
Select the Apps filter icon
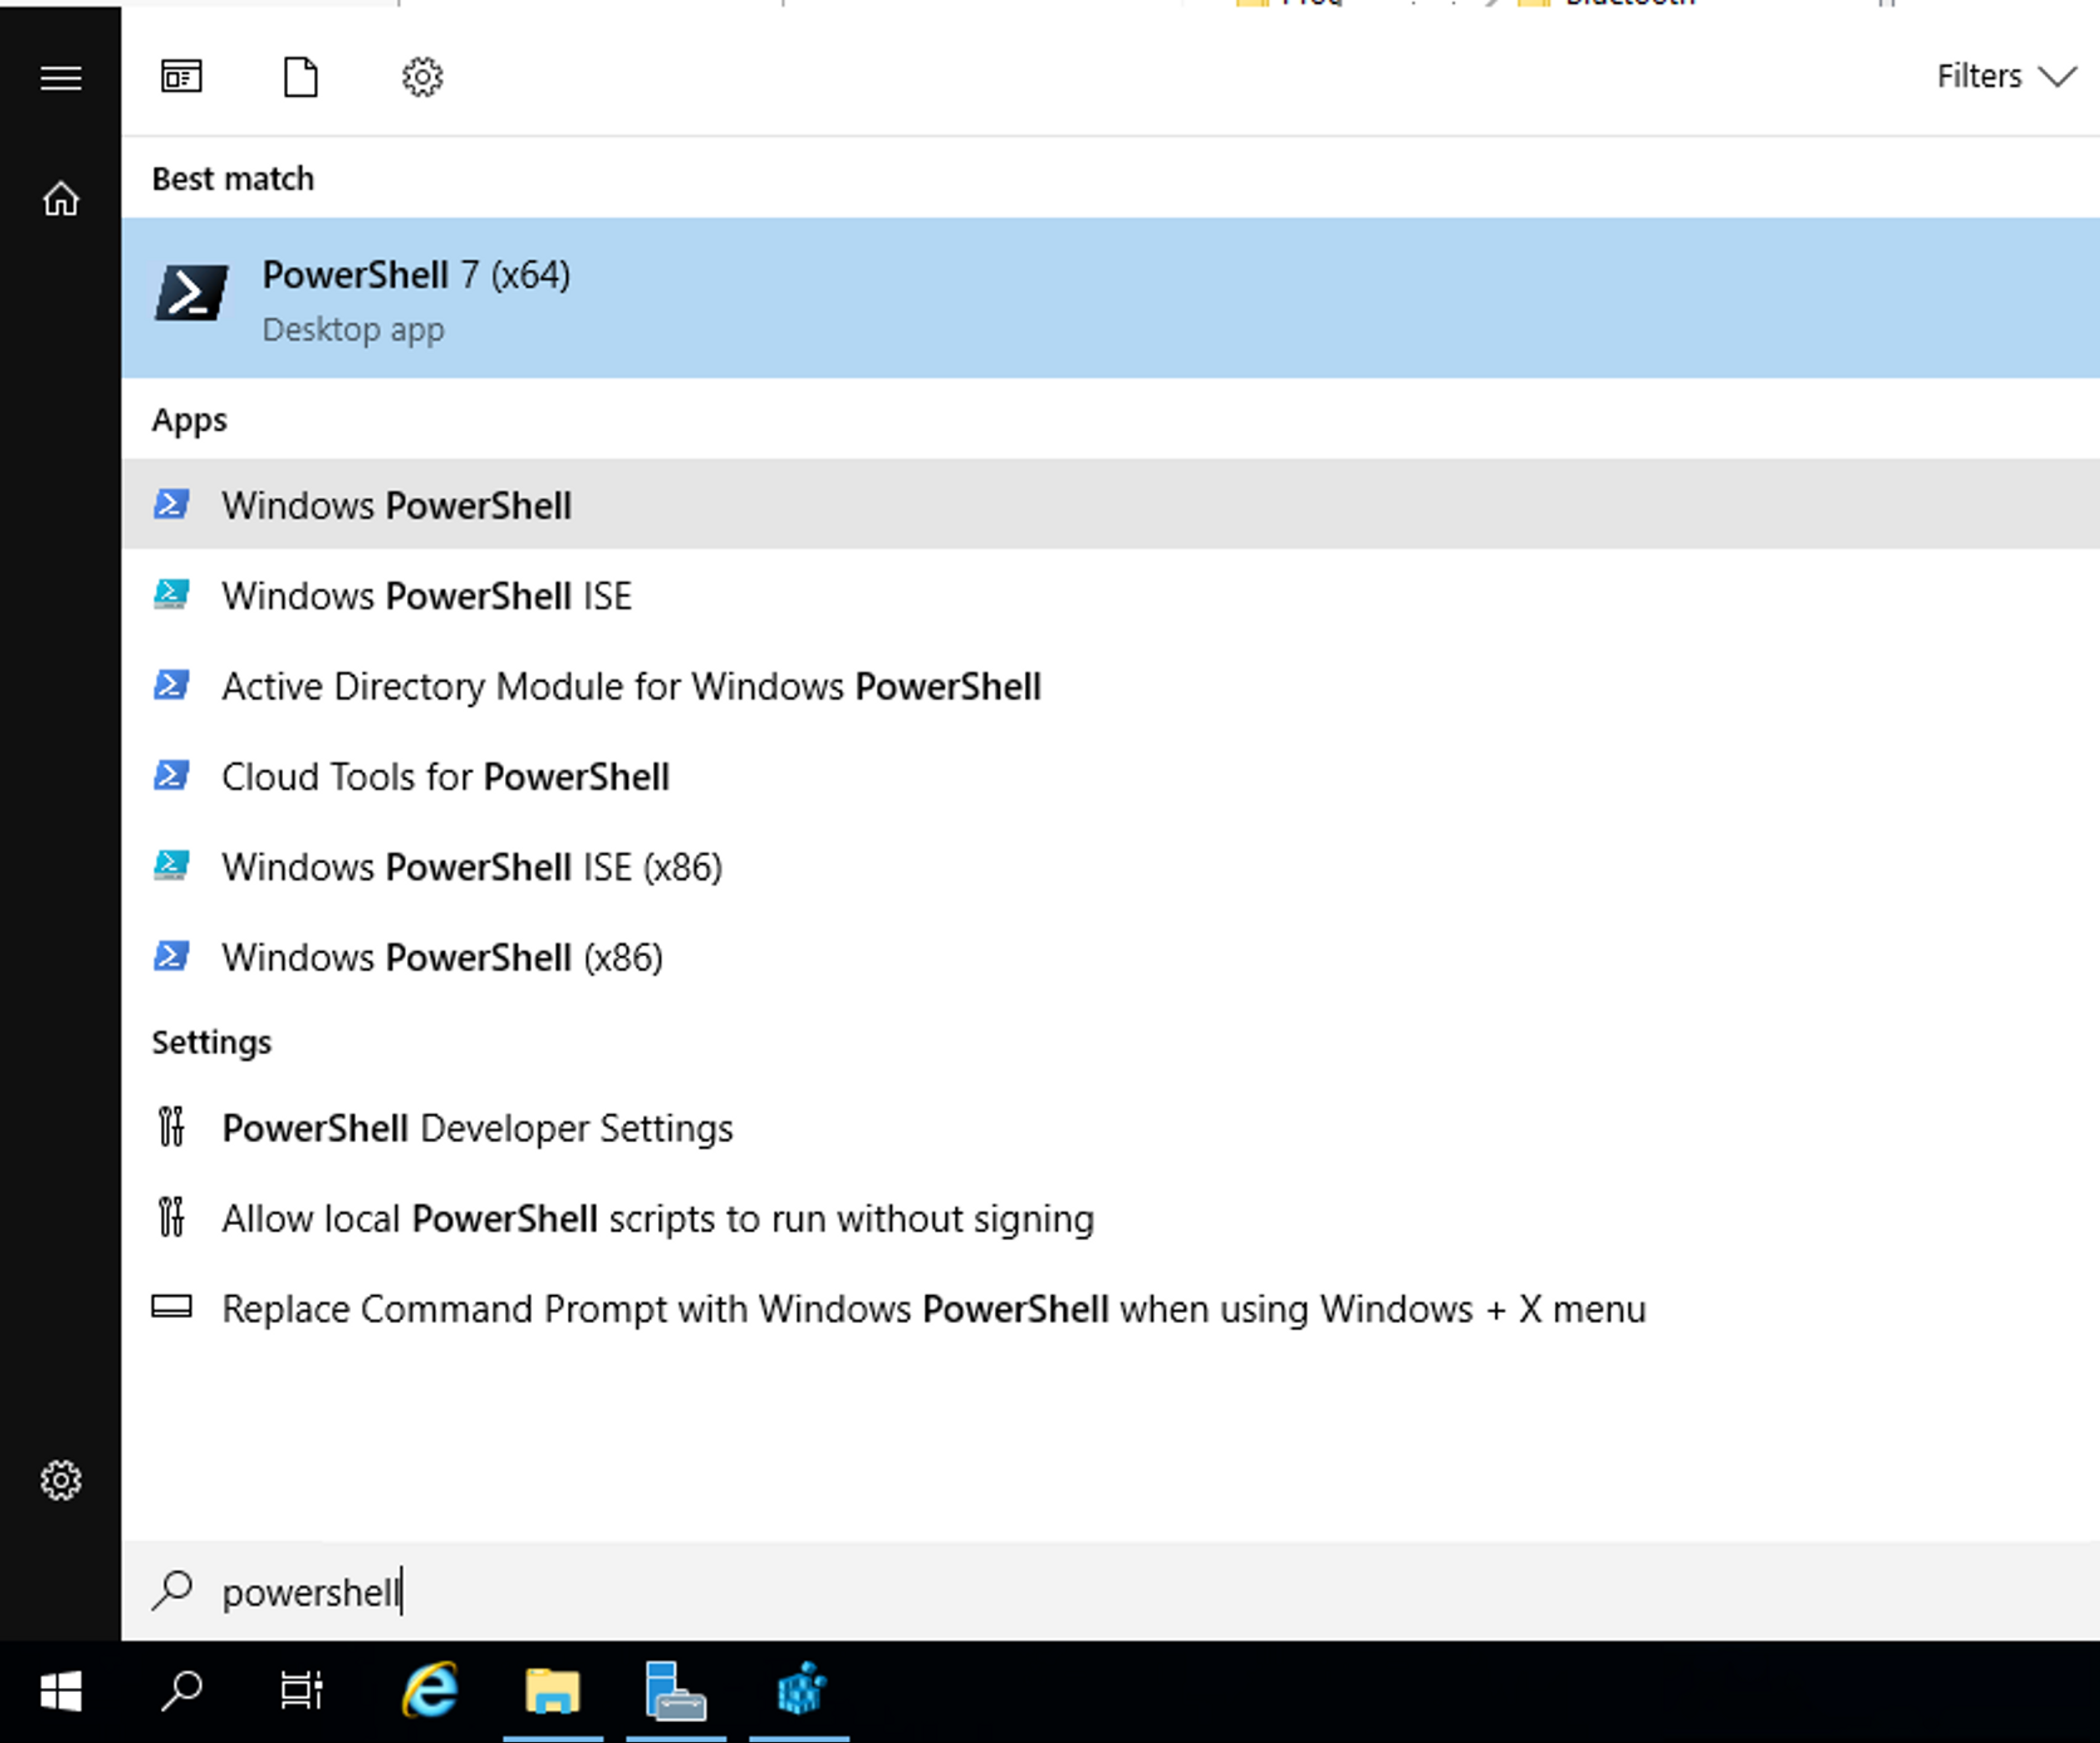point(181,77)
